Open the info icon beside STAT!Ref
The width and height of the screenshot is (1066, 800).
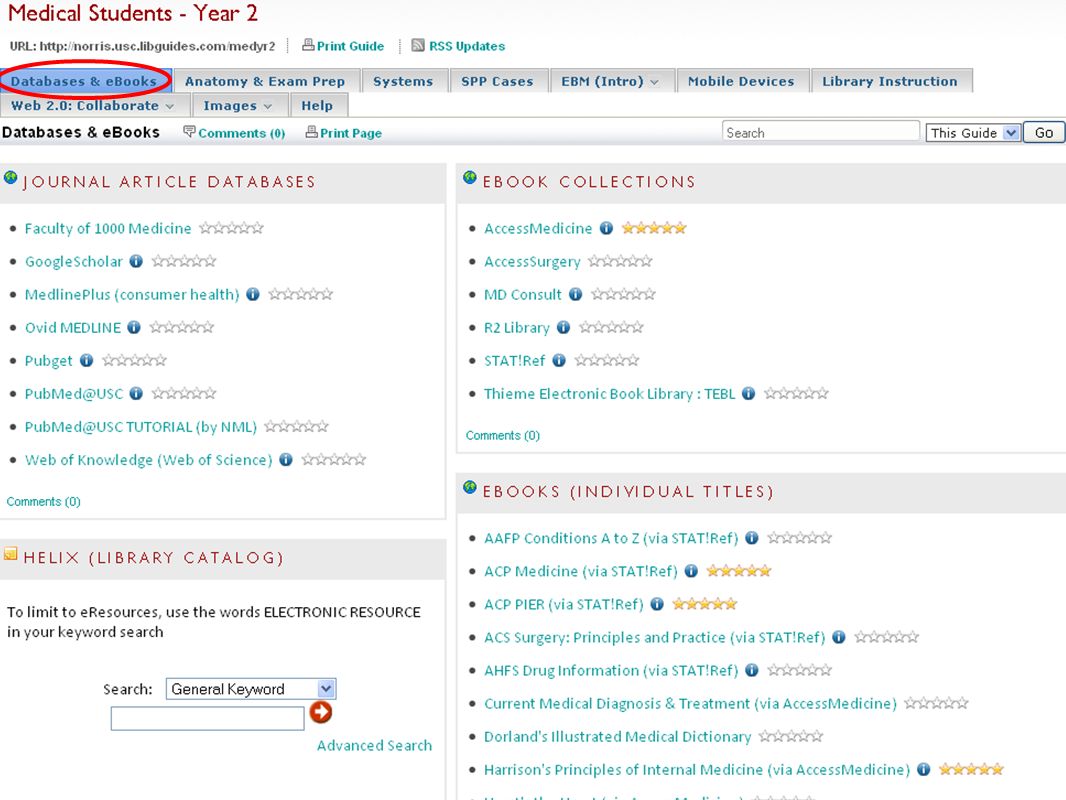[559, 360]
